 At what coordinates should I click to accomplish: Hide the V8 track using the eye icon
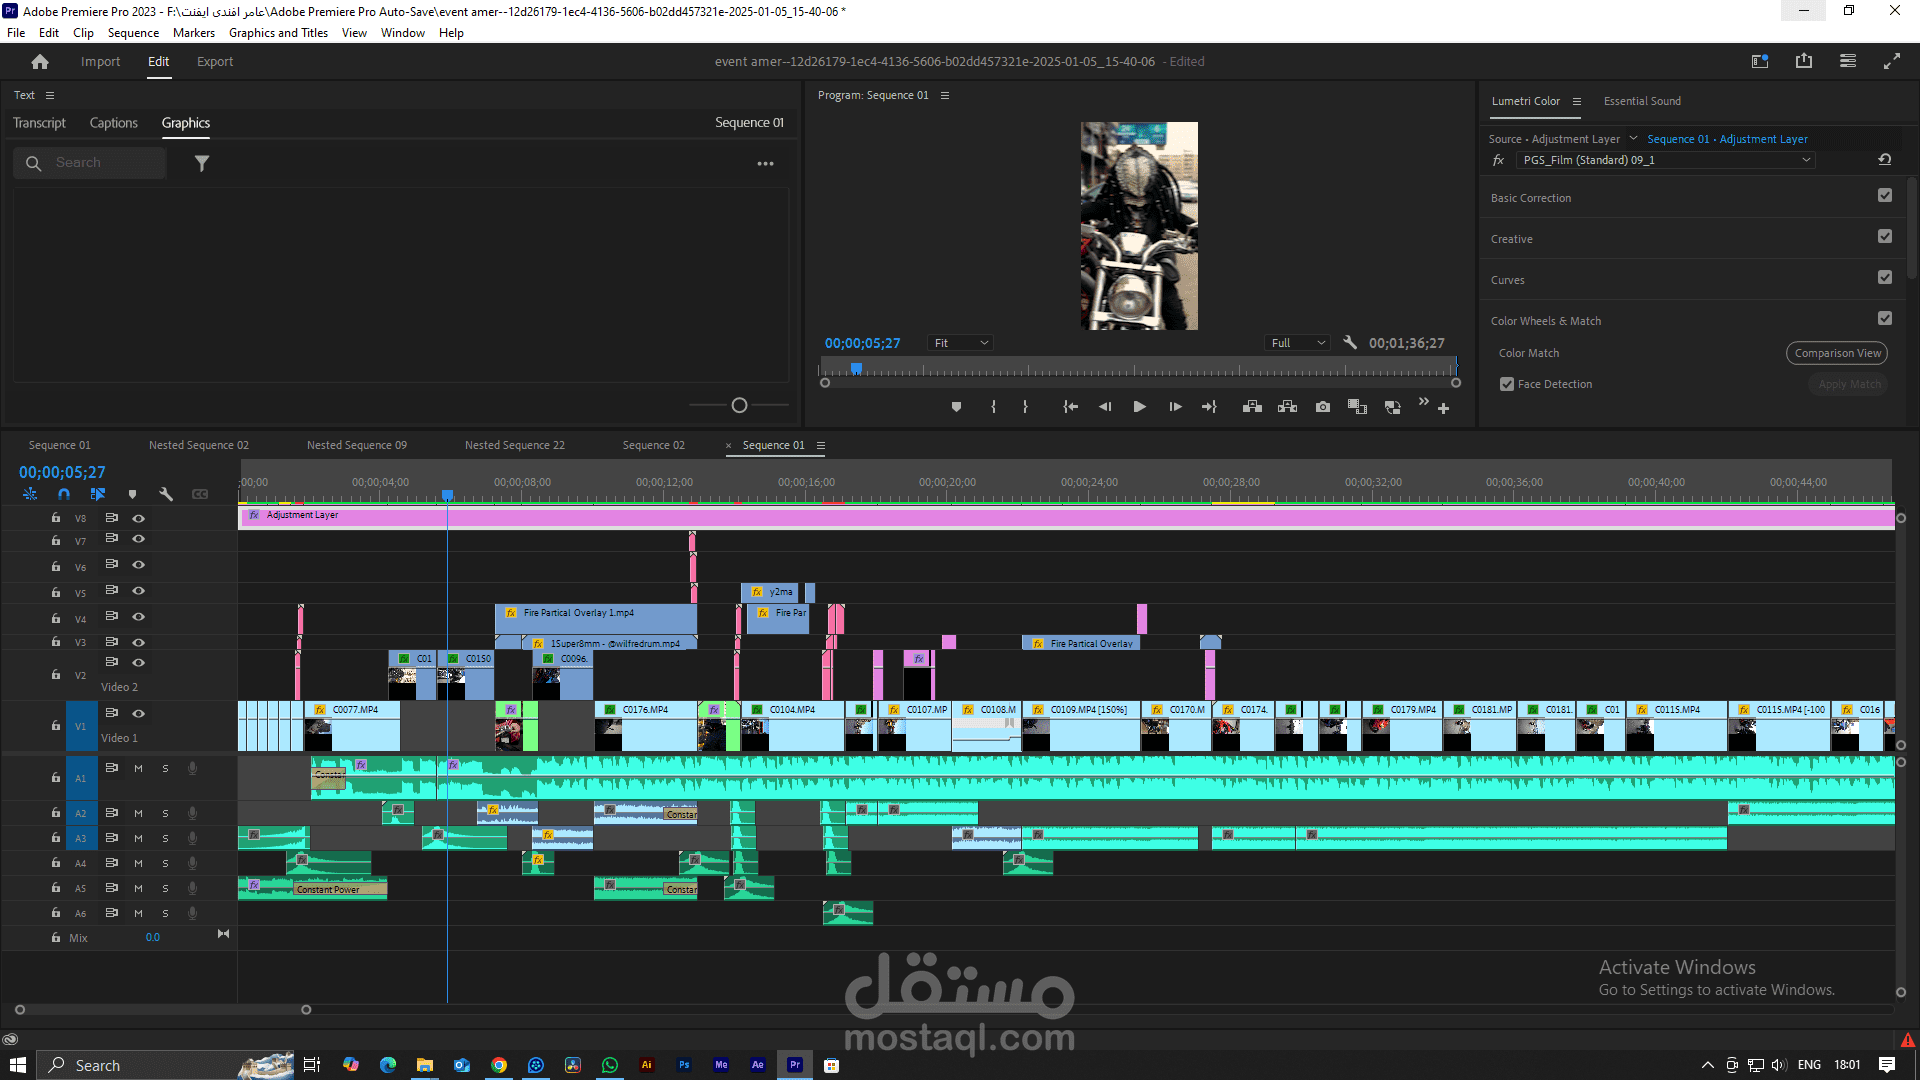[139, 518]
